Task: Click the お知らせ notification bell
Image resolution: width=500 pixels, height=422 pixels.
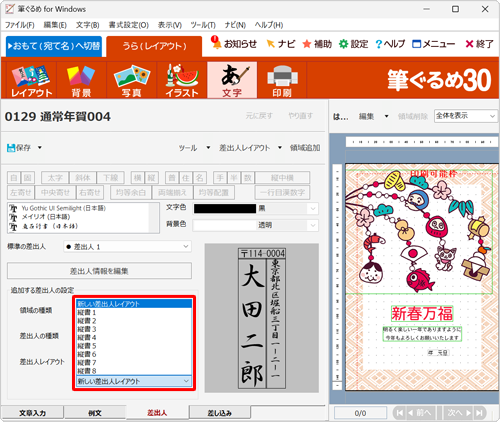Action: [x=216, y=43]
